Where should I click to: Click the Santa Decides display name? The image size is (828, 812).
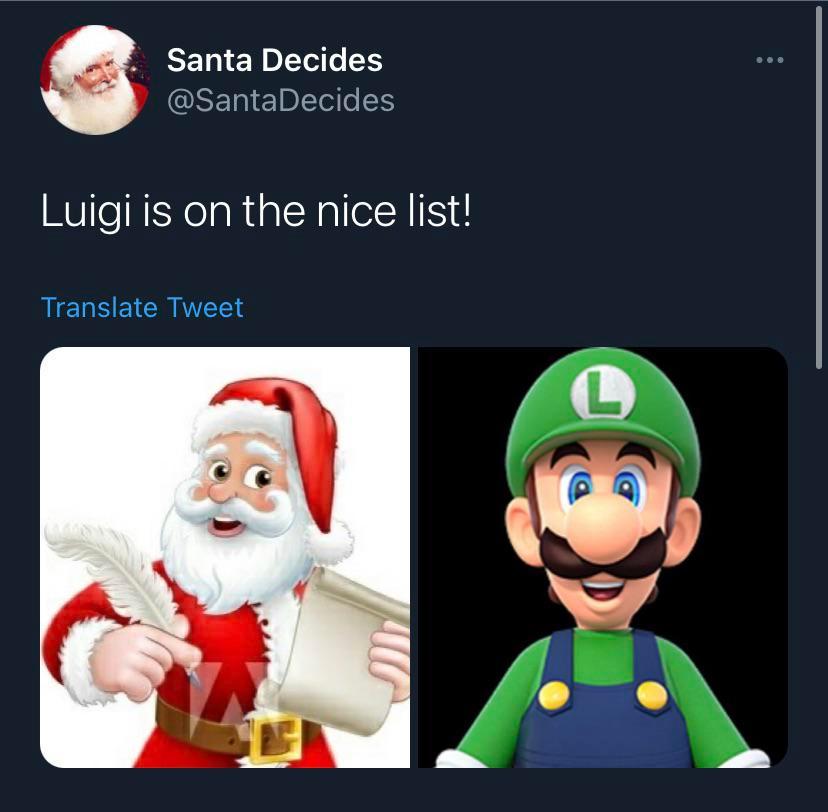274,60
